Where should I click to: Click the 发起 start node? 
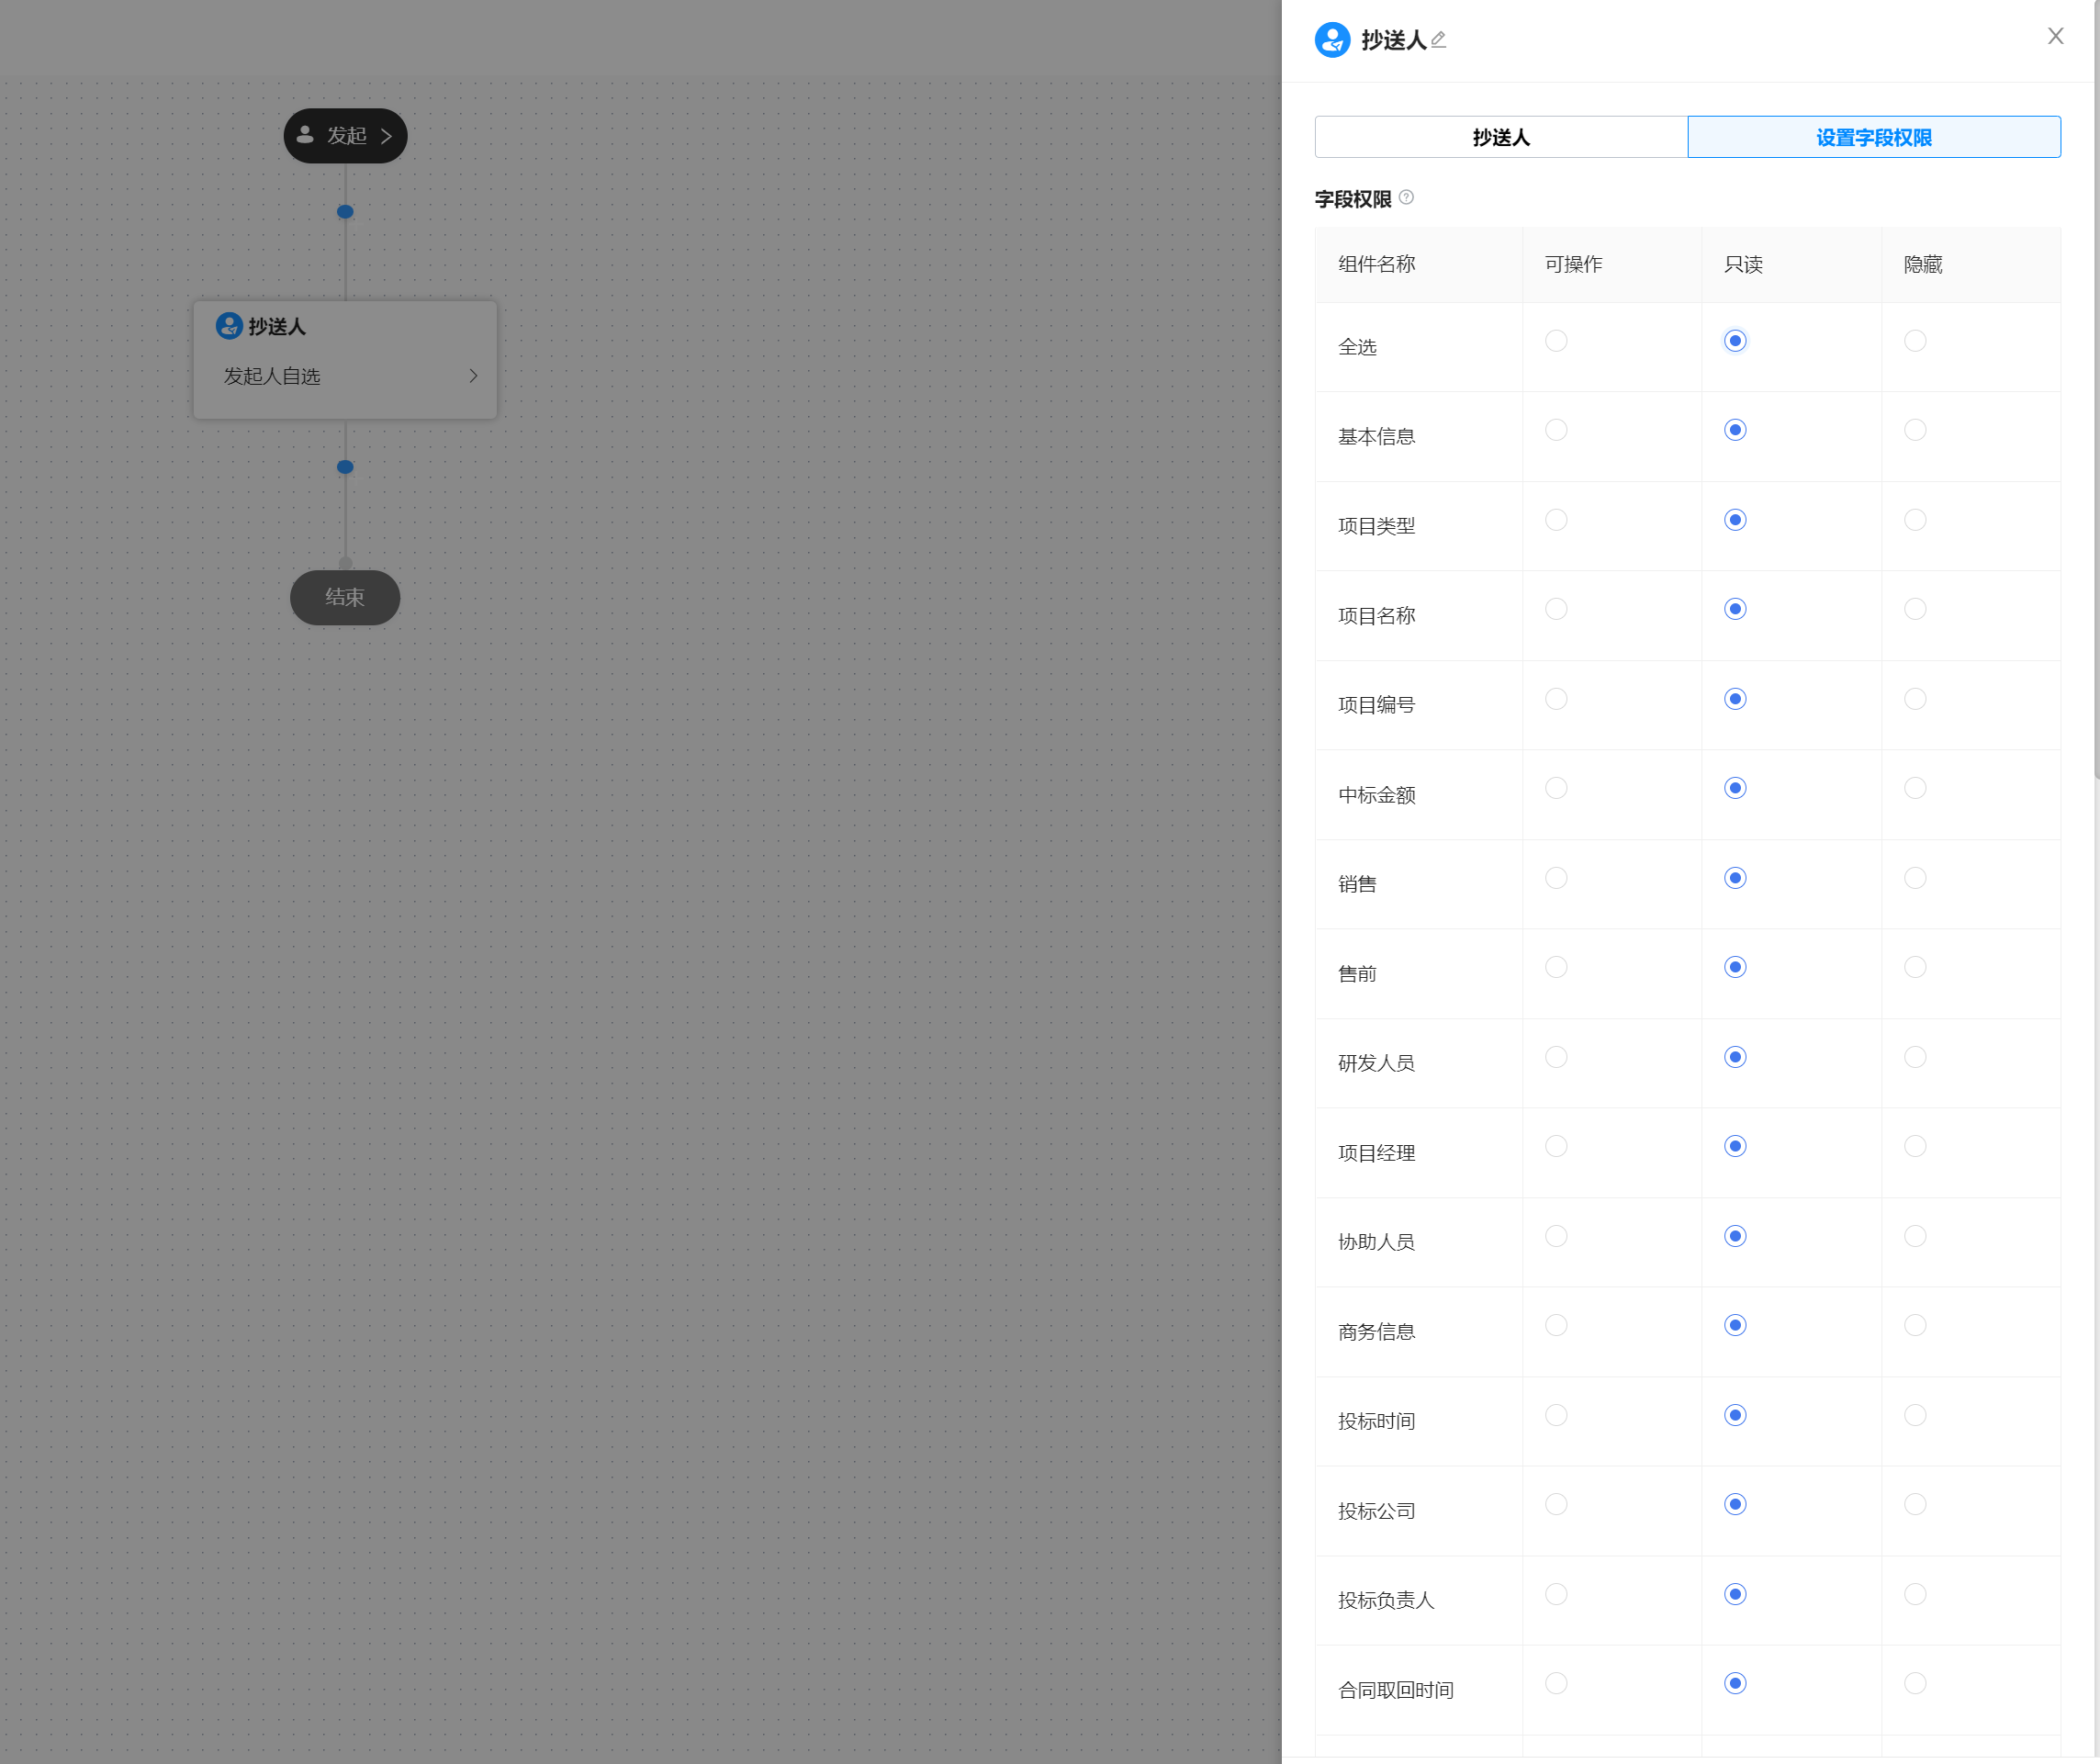pos(345,136)
